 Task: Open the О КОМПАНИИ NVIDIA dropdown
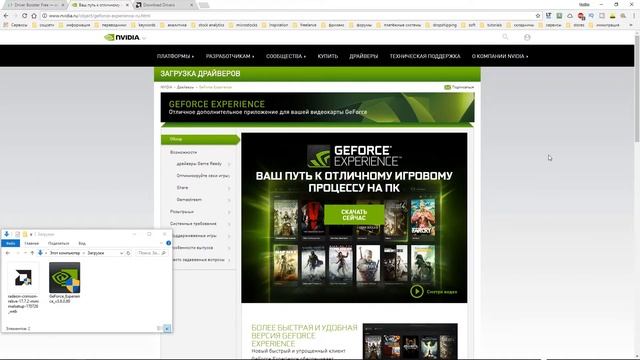500,56
